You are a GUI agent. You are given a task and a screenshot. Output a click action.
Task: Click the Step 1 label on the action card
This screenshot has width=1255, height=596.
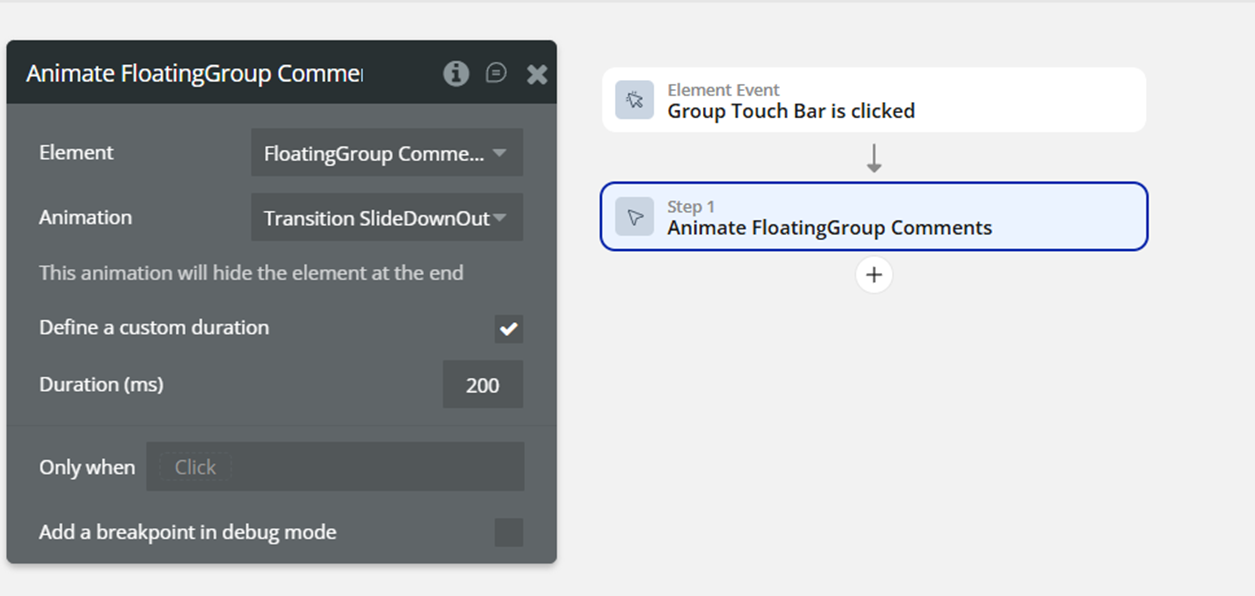click(x=691, y=207)
